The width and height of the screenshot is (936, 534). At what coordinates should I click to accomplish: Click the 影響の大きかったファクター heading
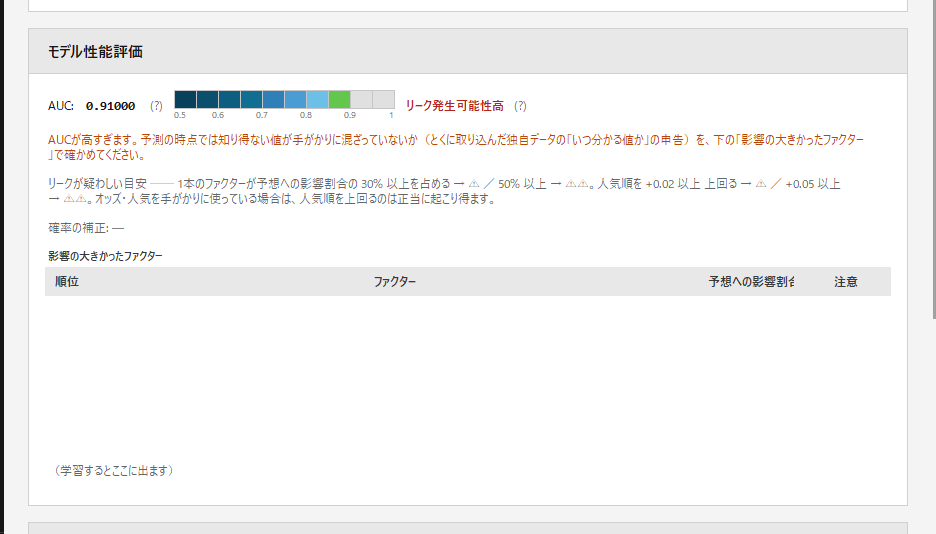pos(105,256)
